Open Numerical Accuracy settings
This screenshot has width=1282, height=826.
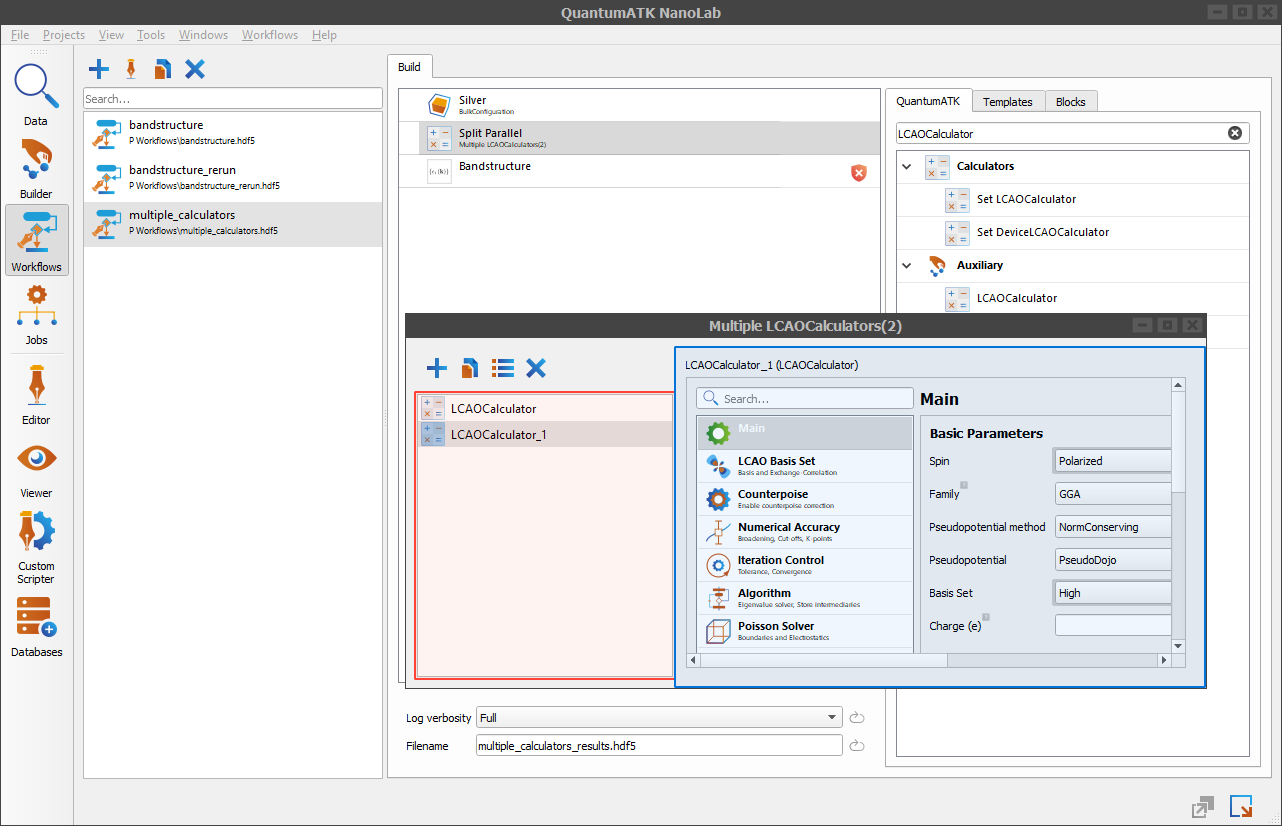click(x=805, y=532)
